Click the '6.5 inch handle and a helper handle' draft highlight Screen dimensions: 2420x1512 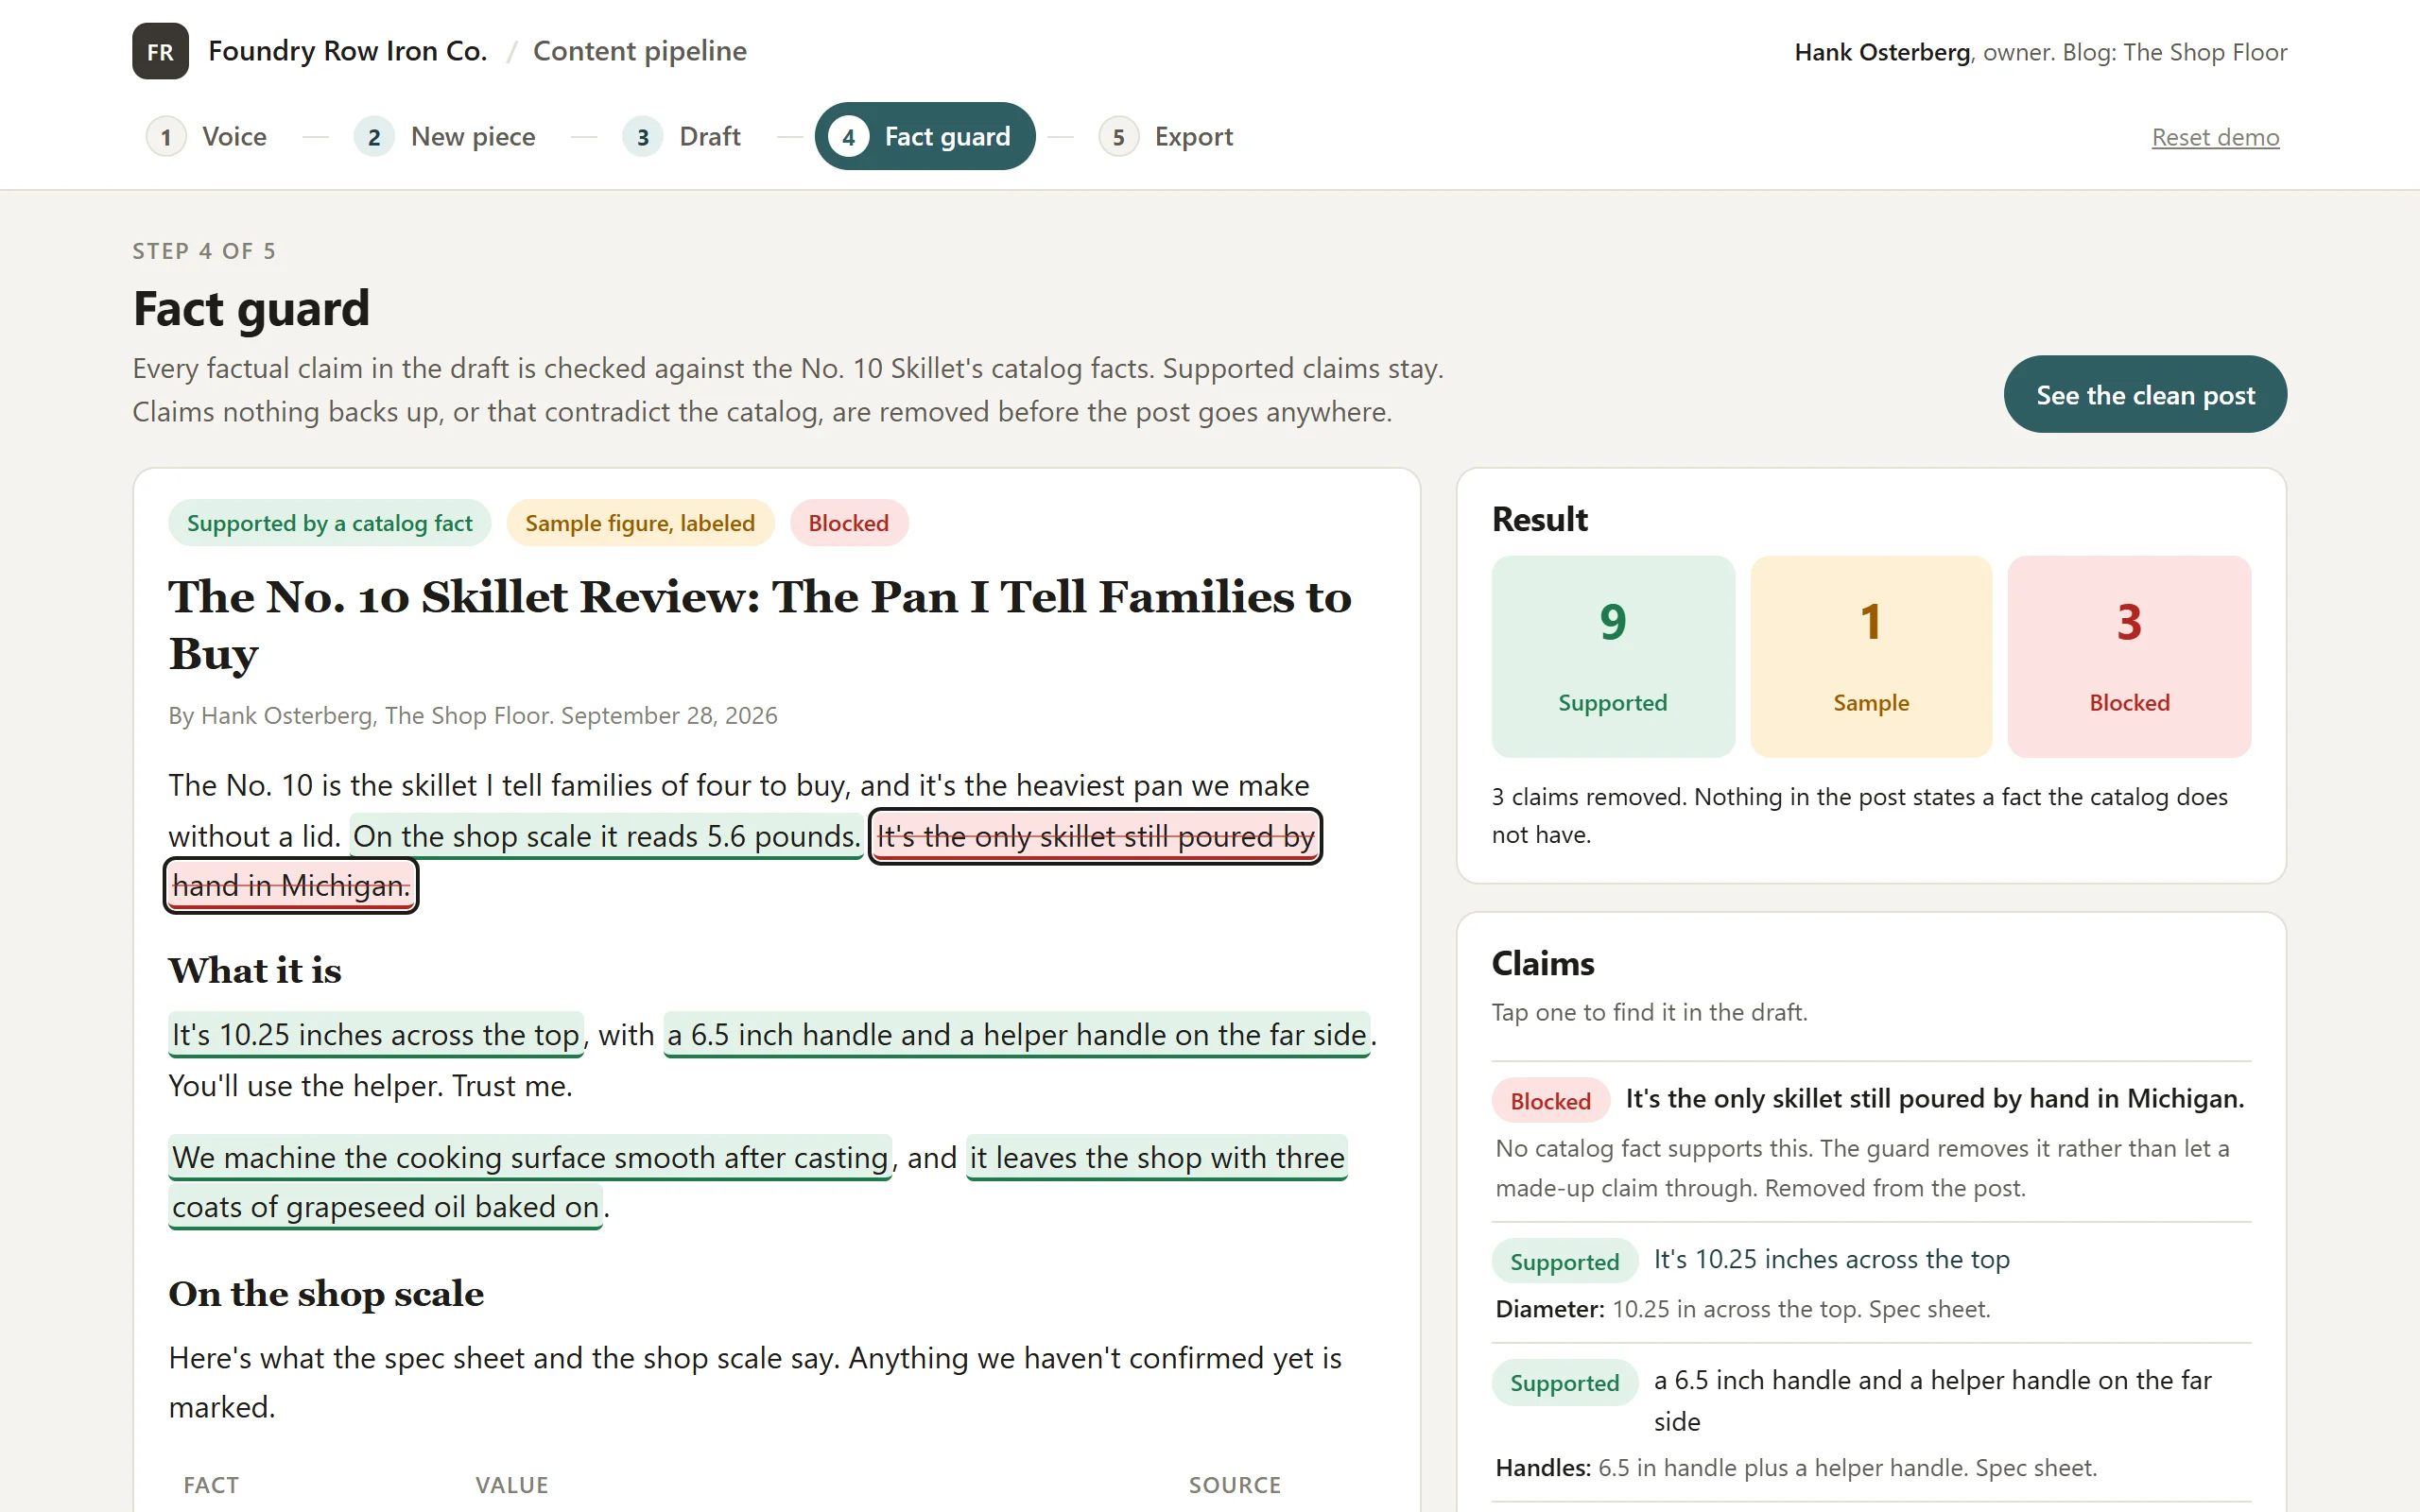[x=1016, y=1034]
